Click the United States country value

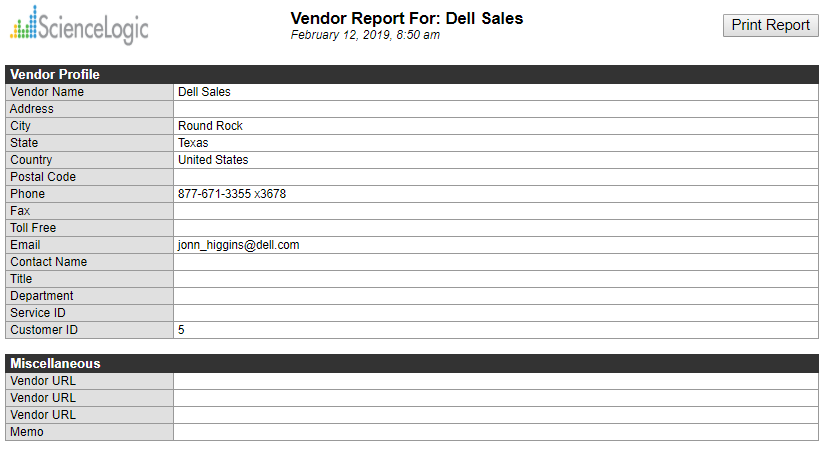(213, 160)
